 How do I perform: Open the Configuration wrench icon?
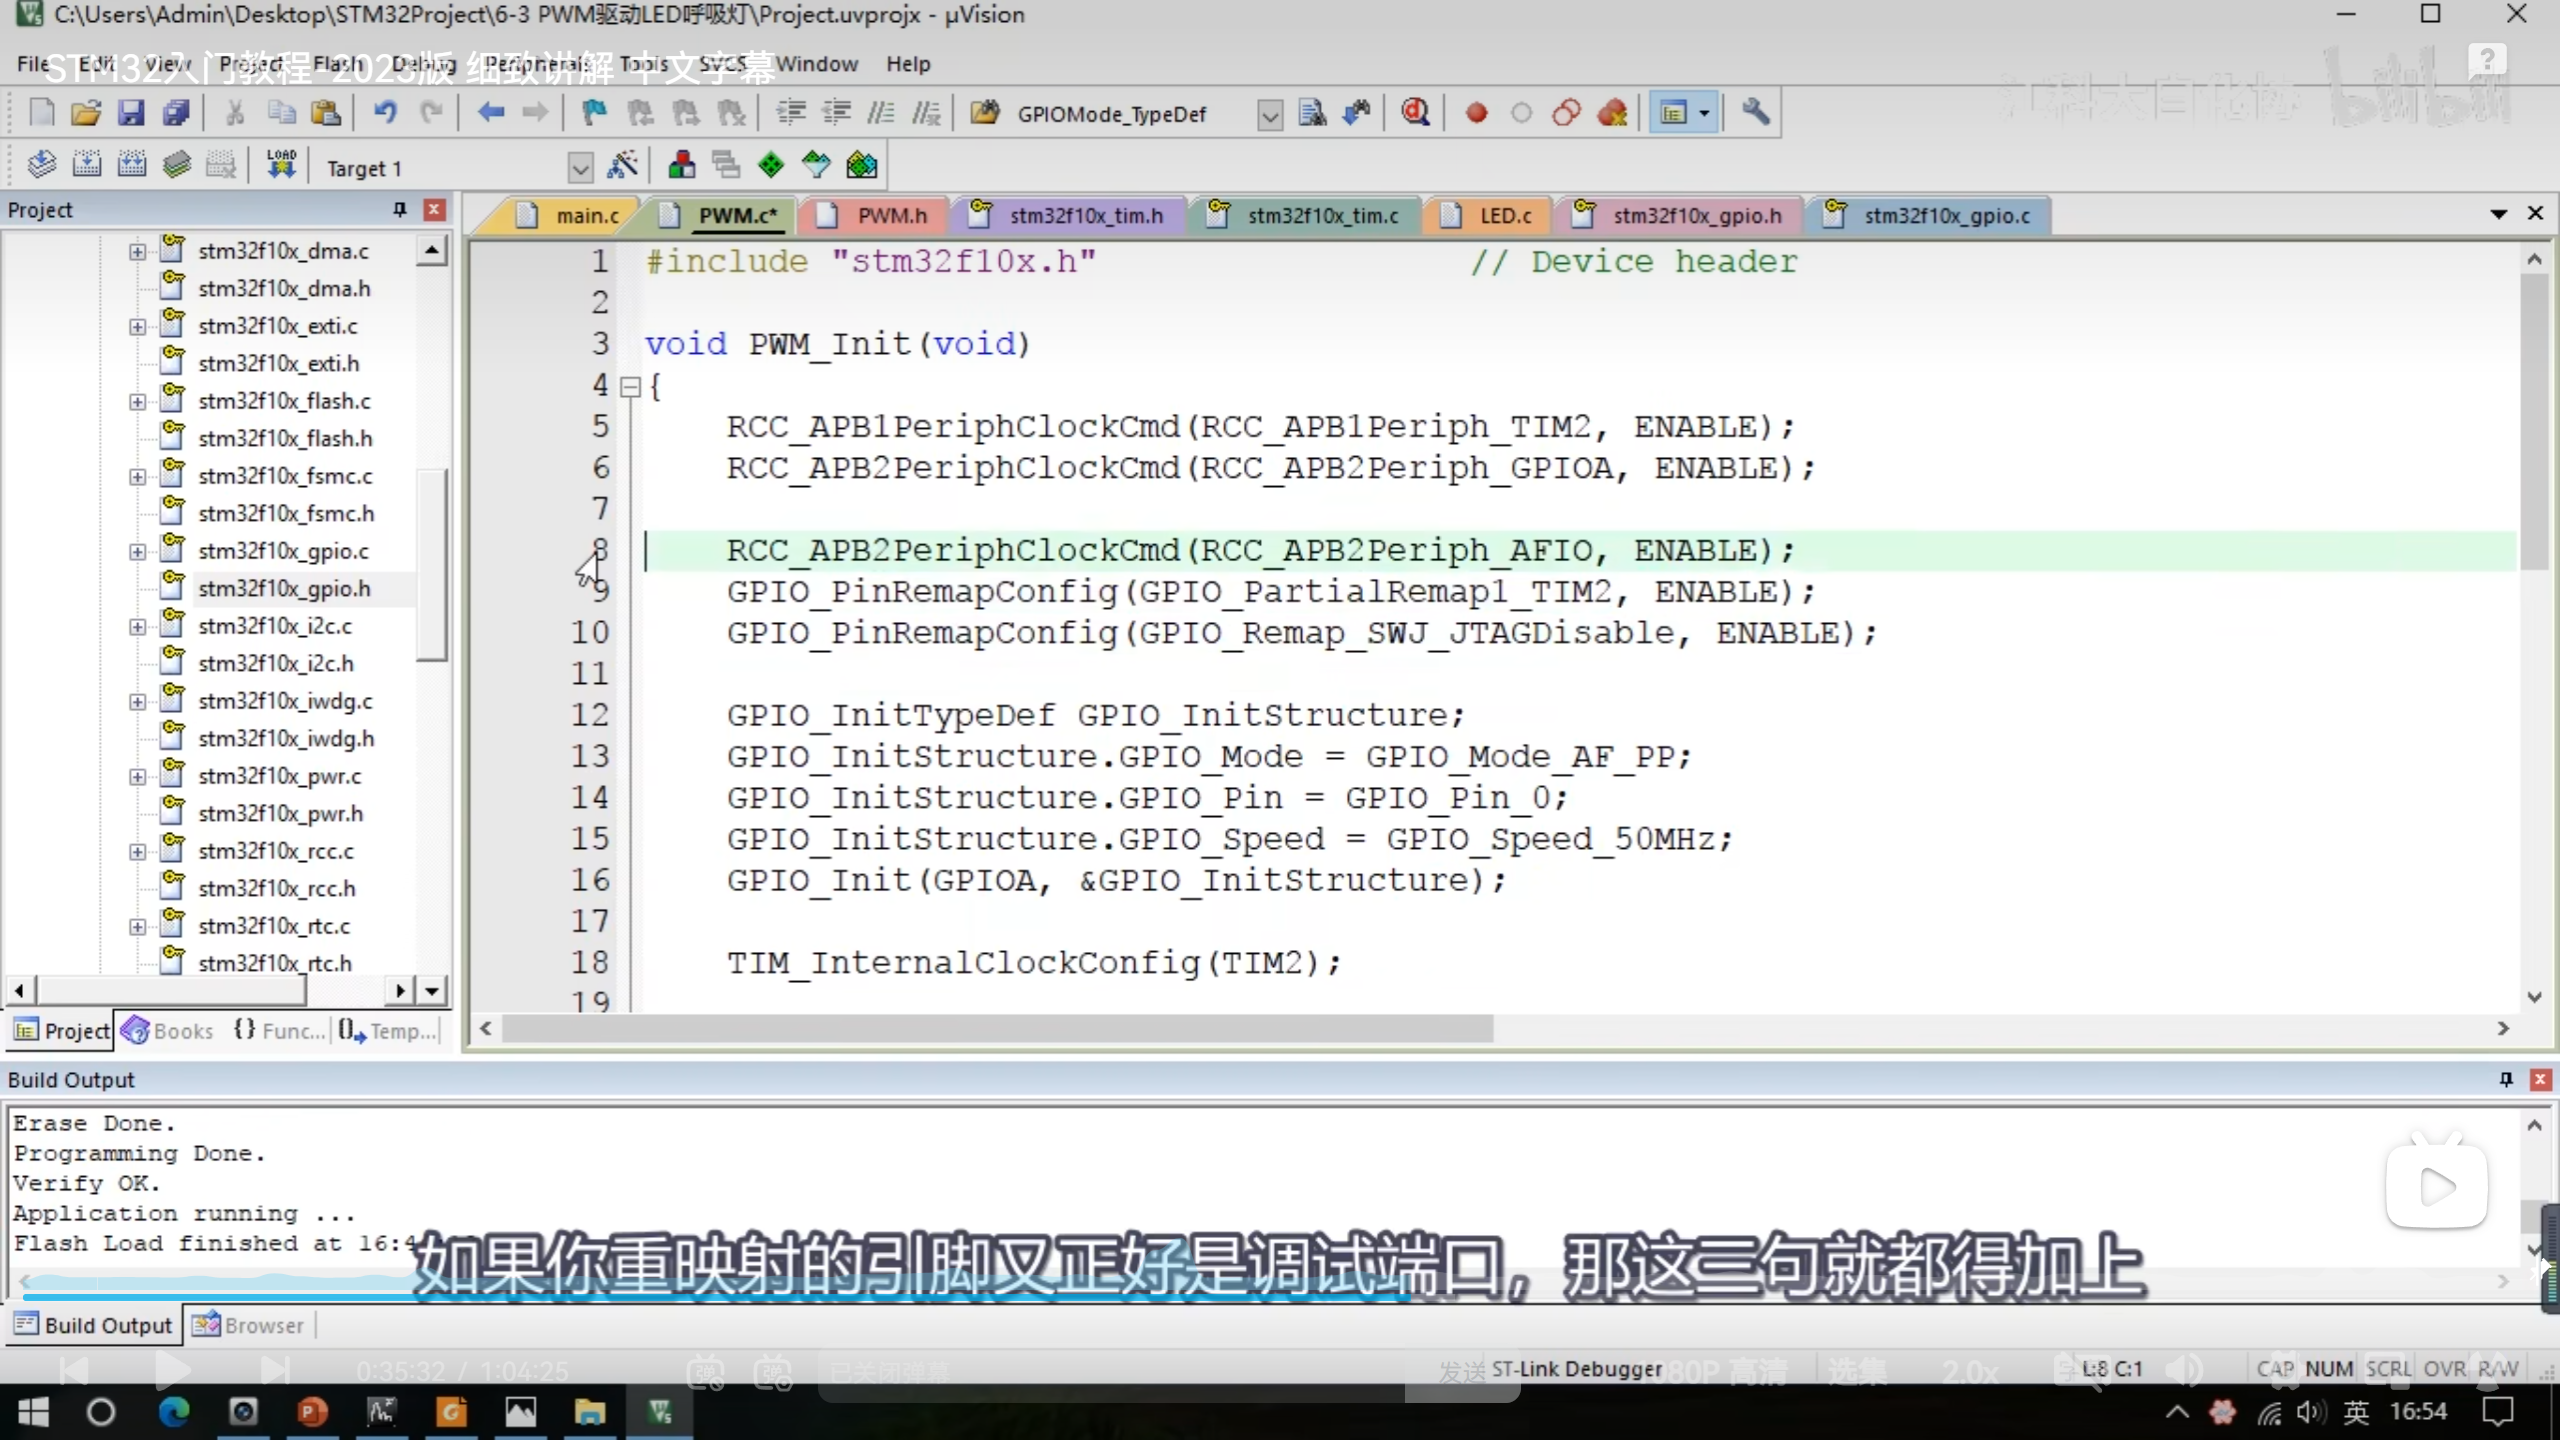(1755, 113)
